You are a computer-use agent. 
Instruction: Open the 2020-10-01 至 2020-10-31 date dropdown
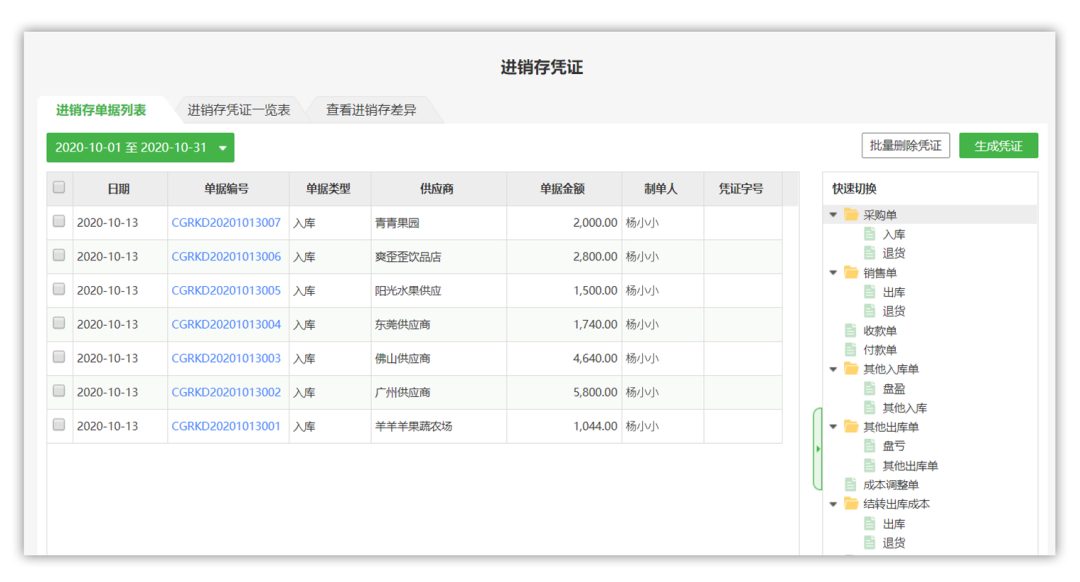[x=140, y=146]
